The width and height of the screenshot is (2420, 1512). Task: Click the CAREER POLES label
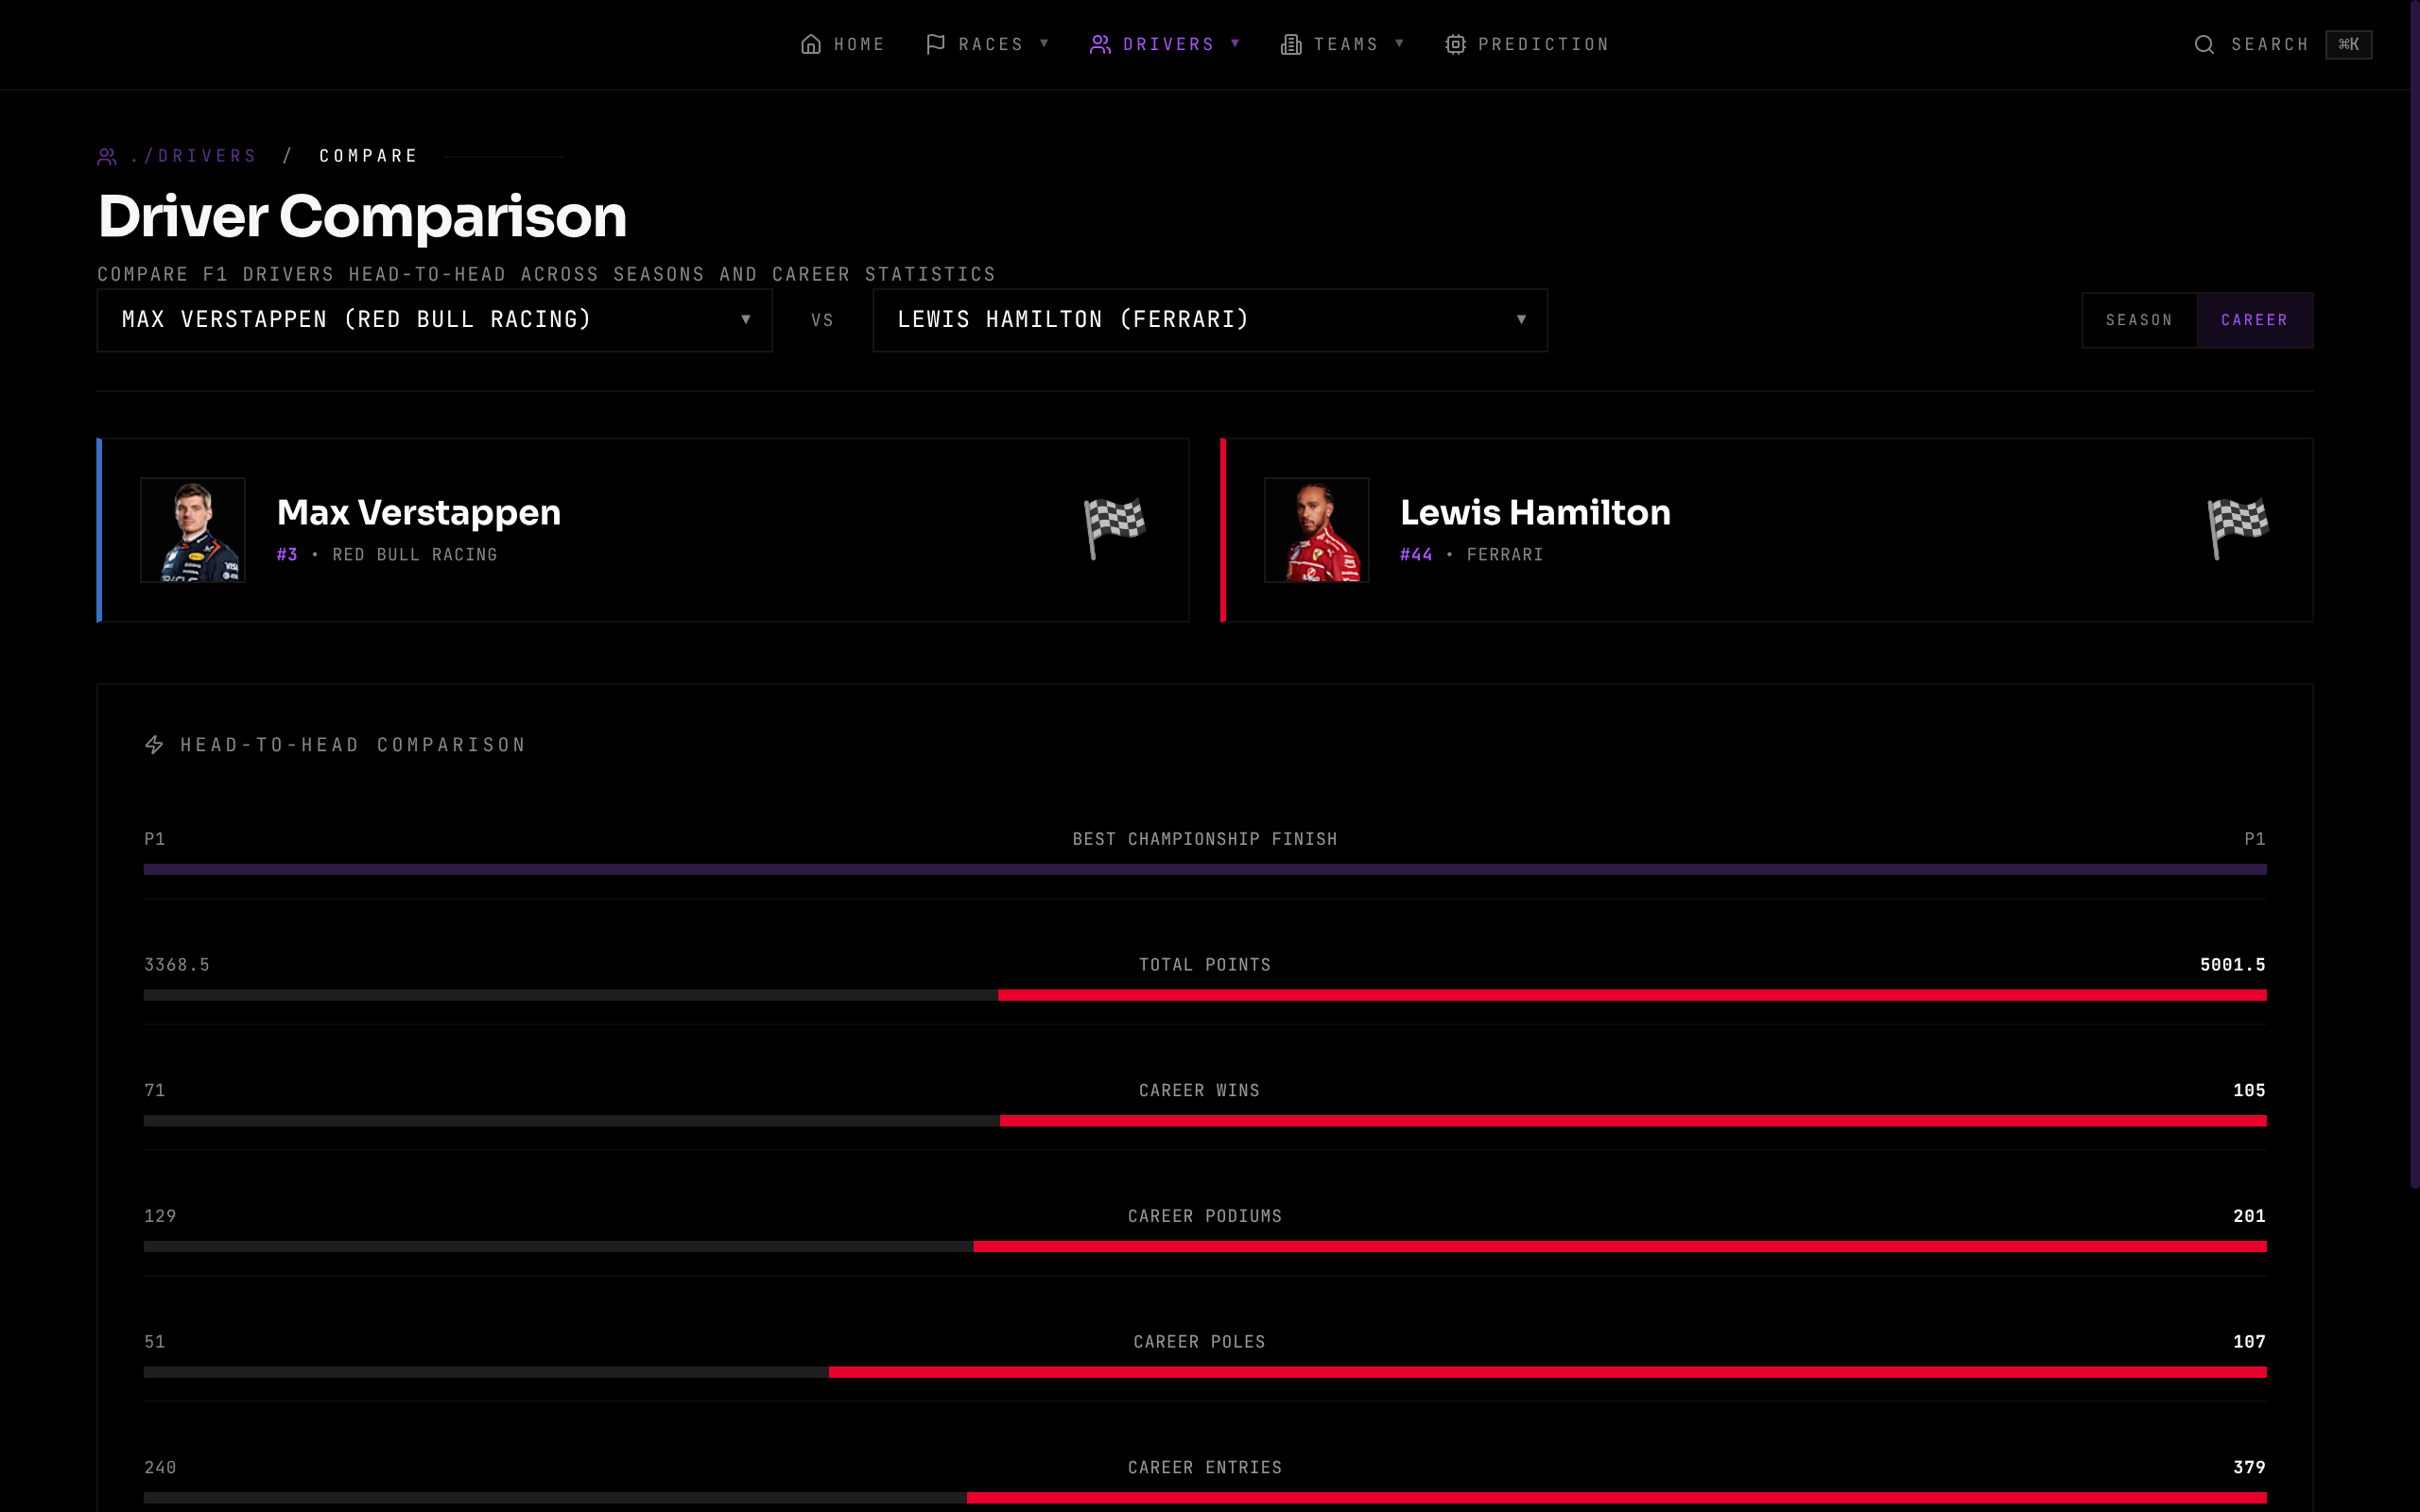point(1199,1342)
